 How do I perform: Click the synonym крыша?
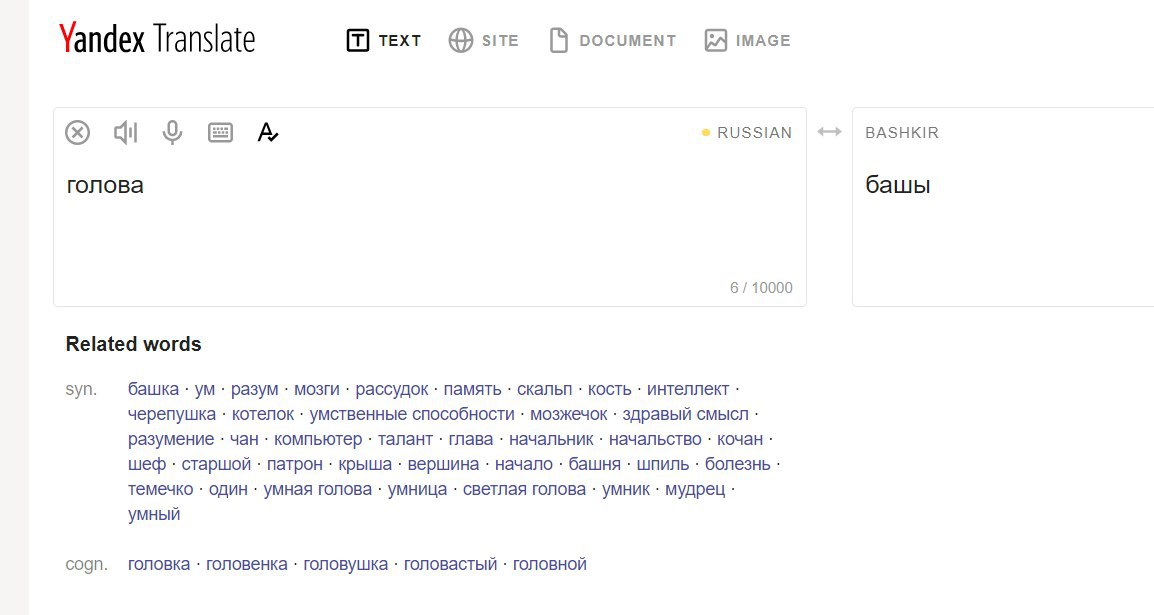coord(365,464)
